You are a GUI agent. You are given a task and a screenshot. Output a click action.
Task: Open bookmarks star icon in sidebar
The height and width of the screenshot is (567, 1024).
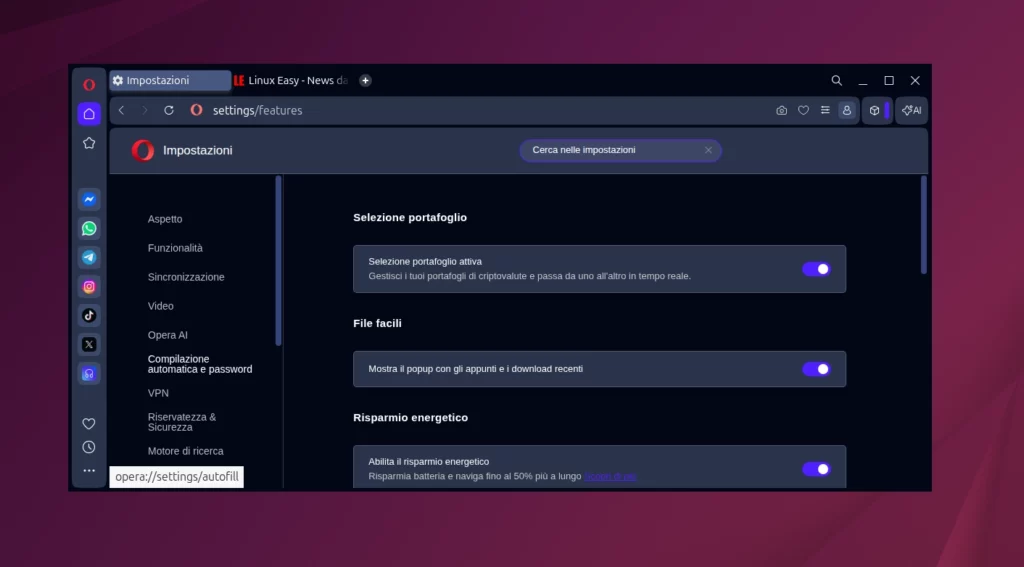coord(89,143)
